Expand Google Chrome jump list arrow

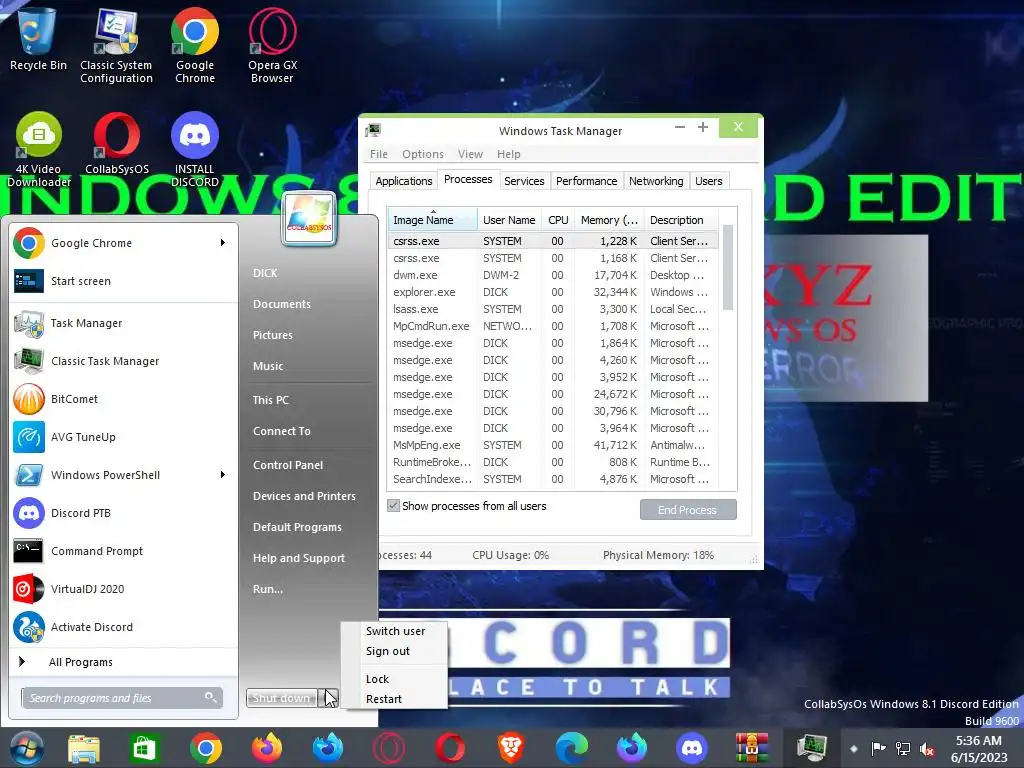223,243
